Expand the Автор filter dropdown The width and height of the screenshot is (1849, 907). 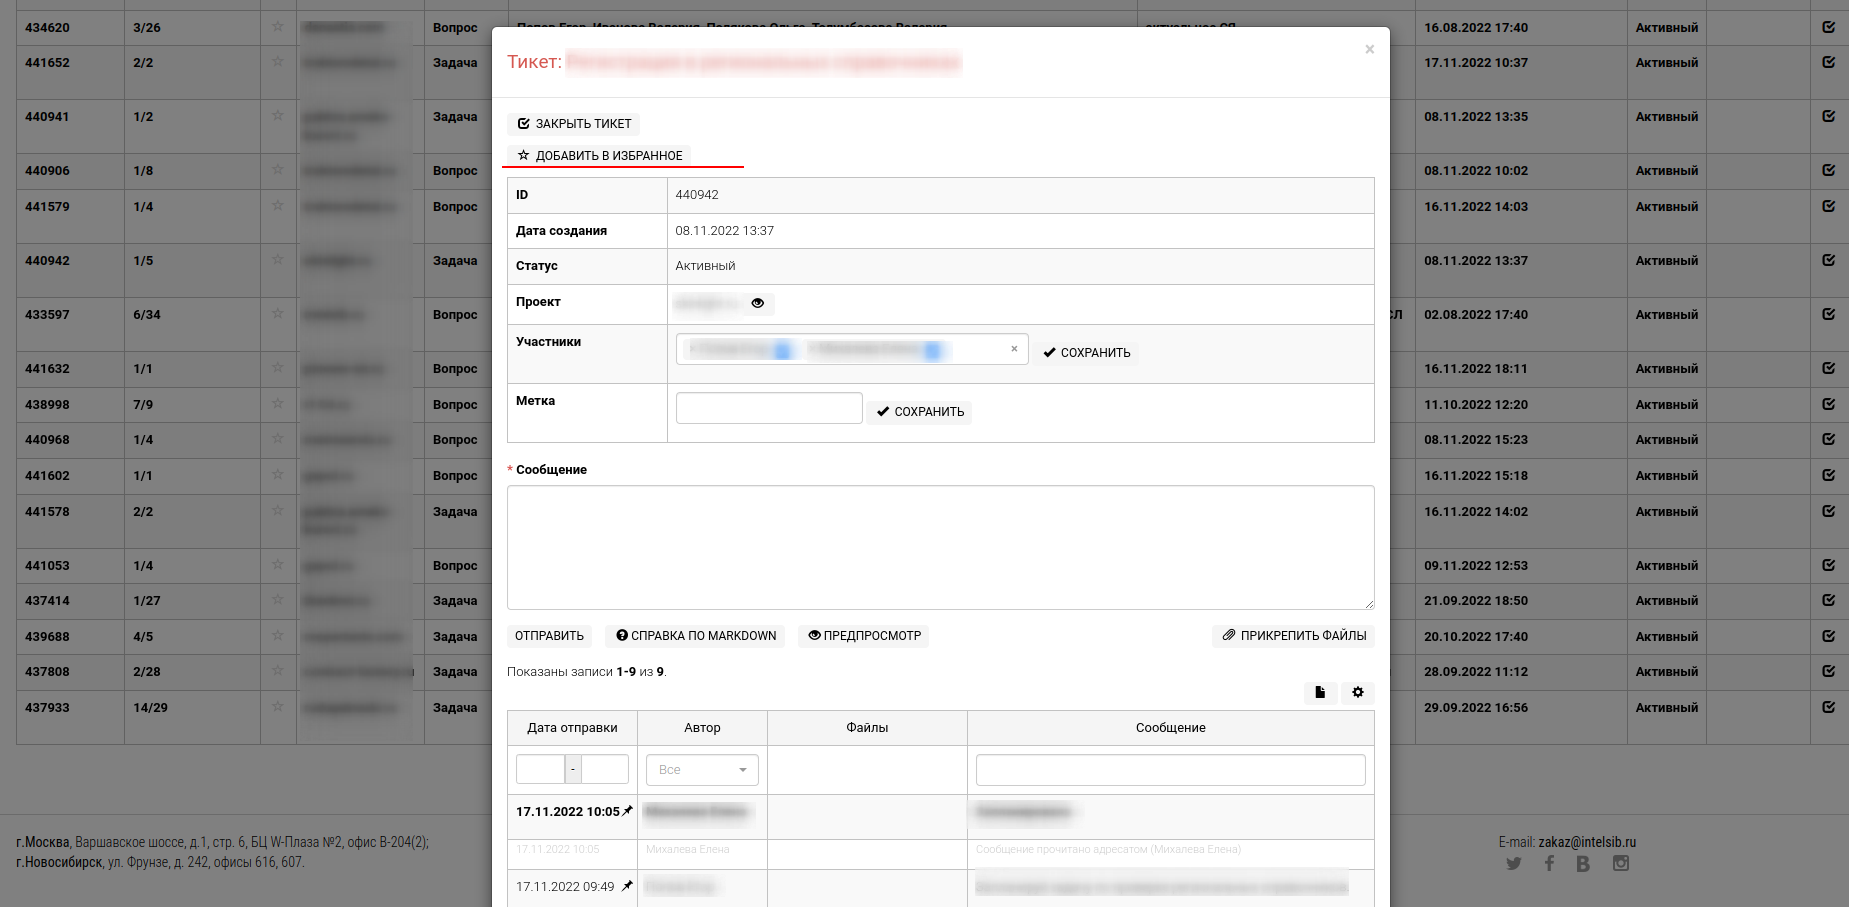[x=702, y=770]
